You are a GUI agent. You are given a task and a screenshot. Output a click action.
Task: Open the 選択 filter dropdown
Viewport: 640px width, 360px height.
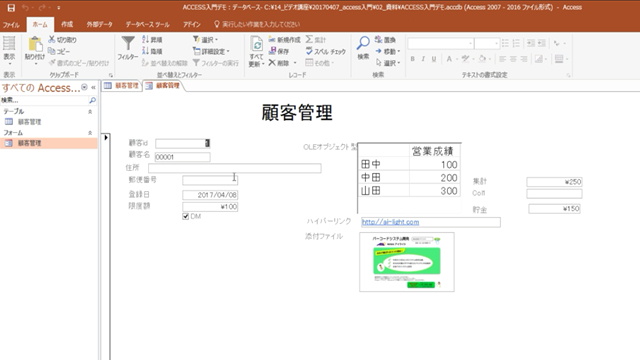point(205,40)
